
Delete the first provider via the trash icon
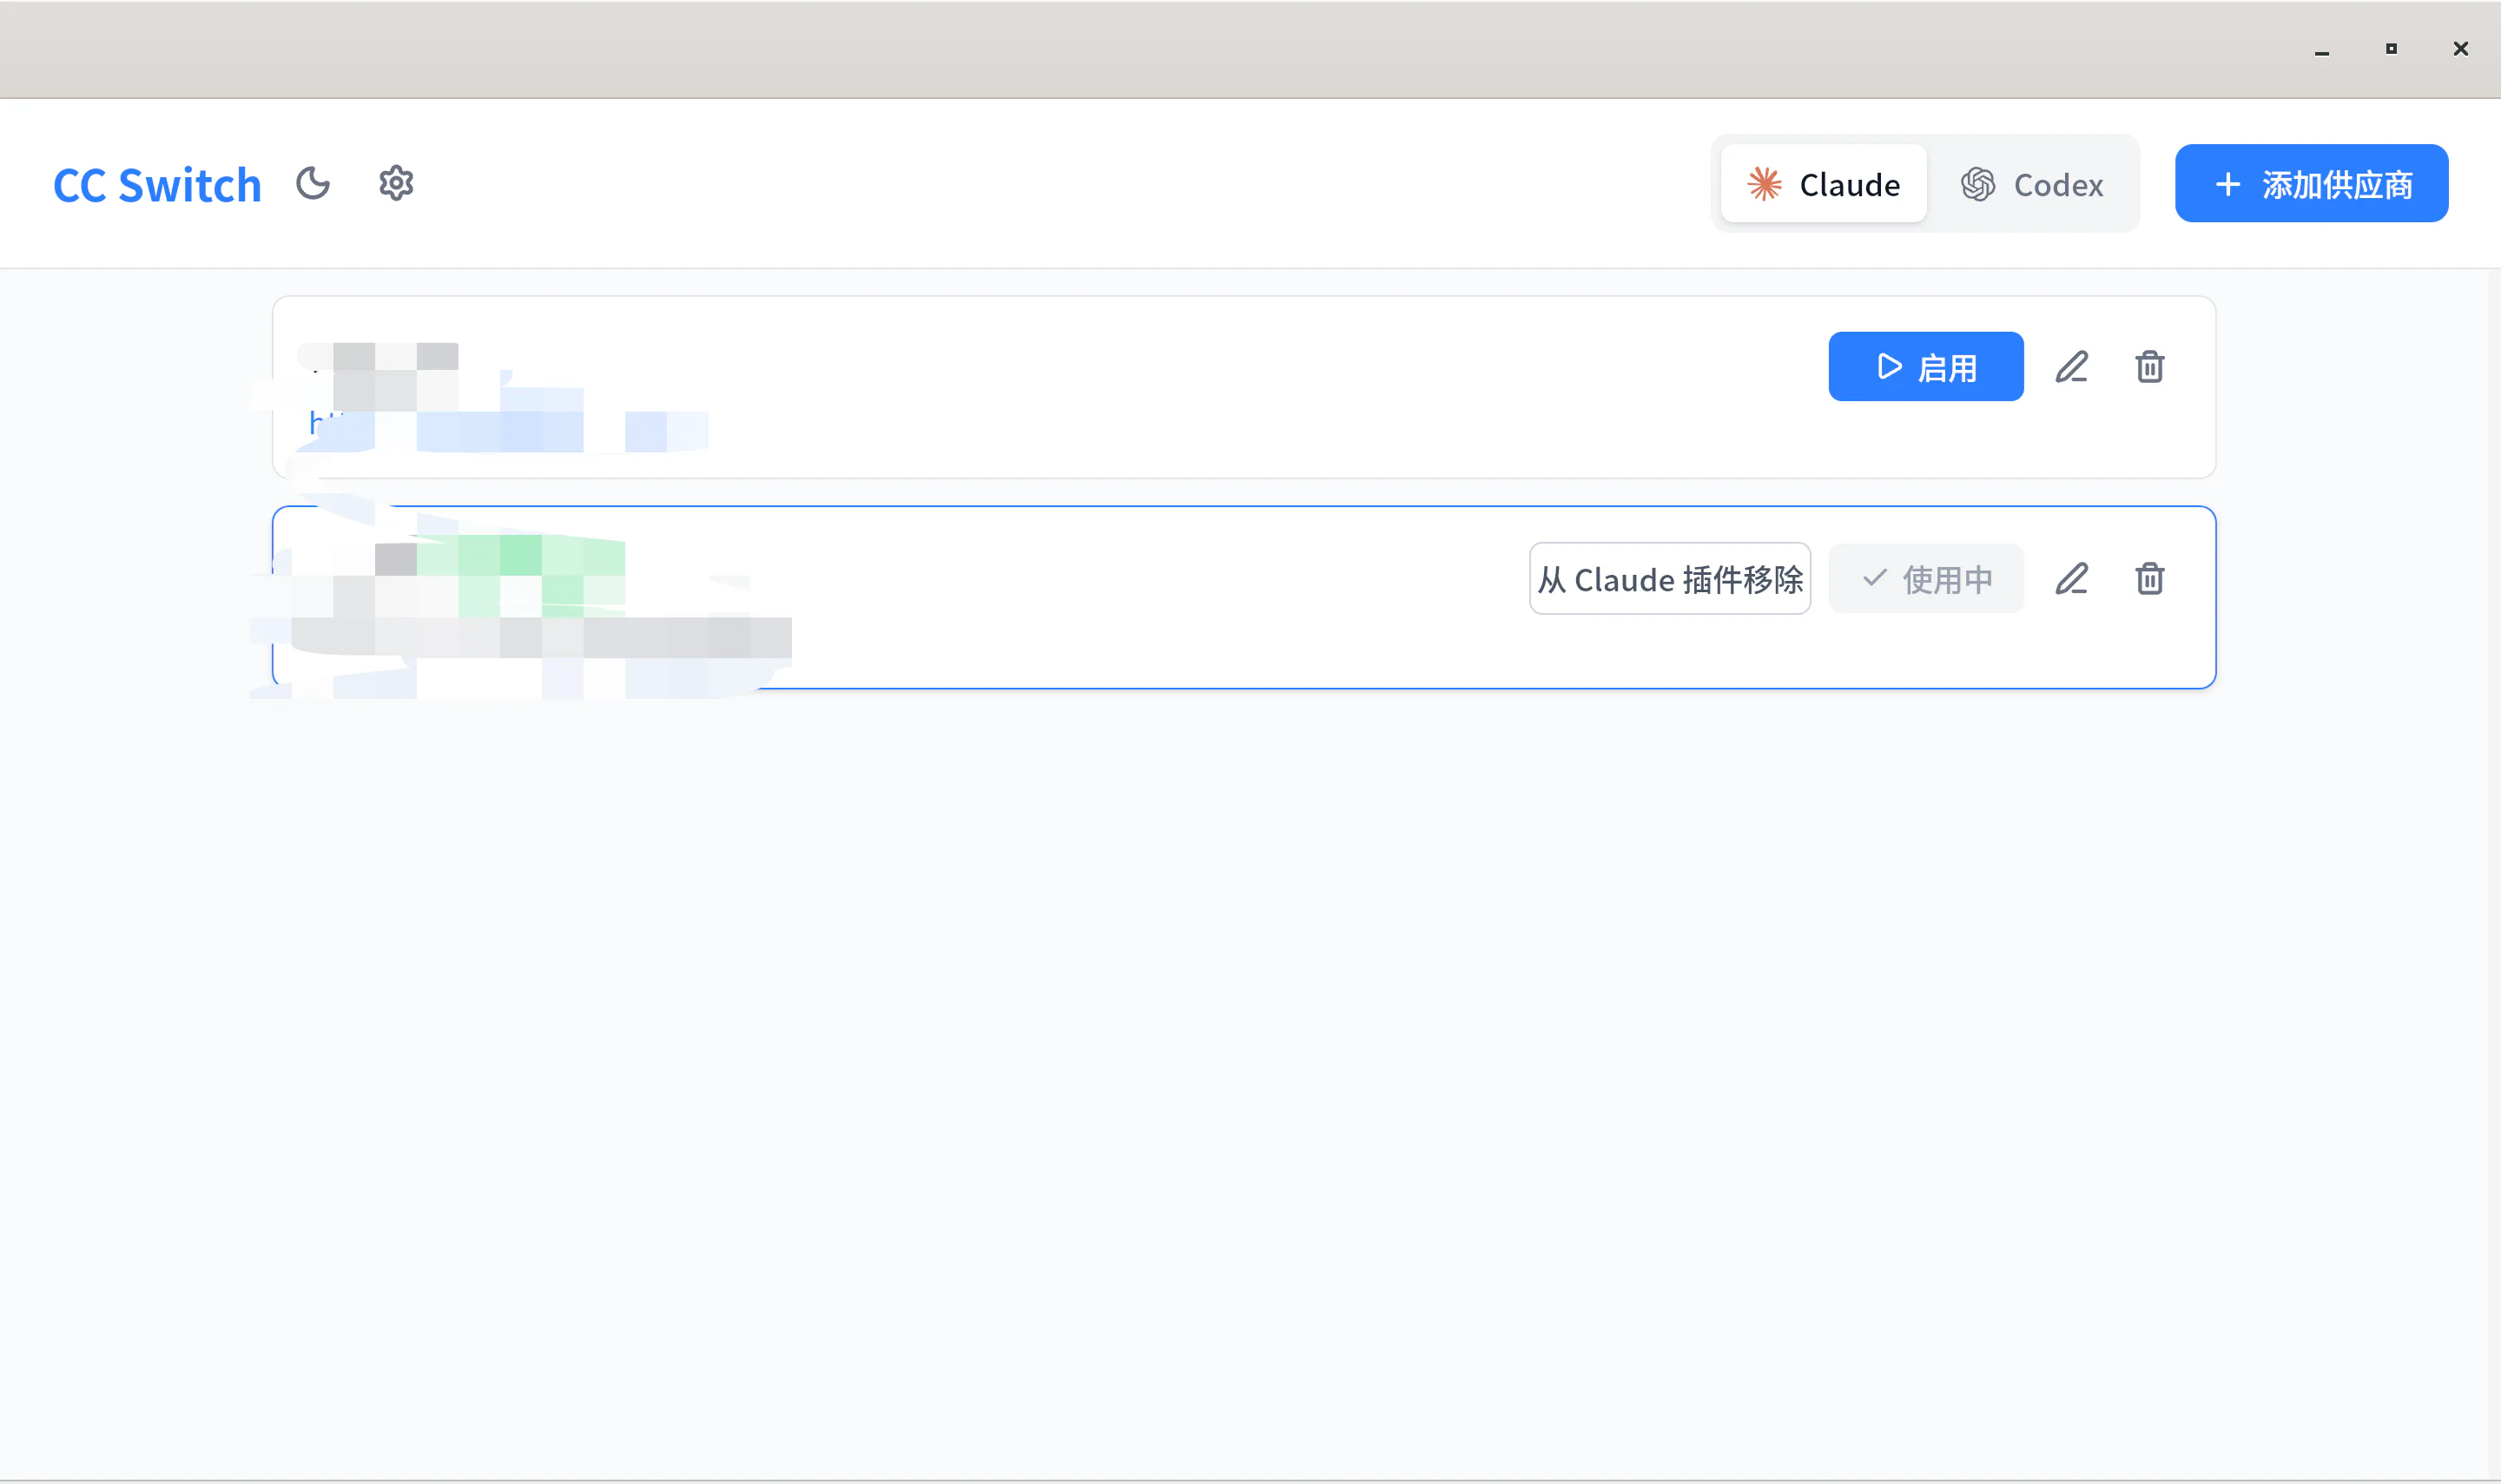tap(2149, 367)
